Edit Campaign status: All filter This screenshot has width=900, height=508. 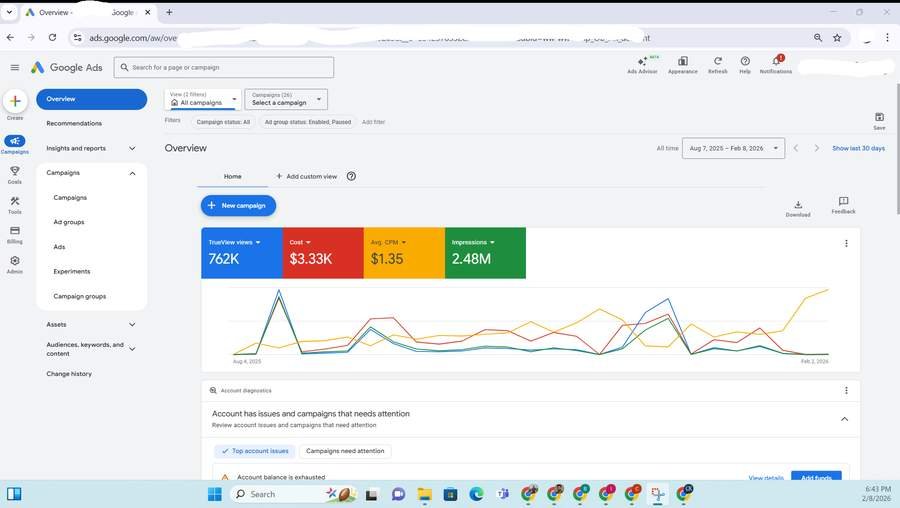[x=223, y=122]
